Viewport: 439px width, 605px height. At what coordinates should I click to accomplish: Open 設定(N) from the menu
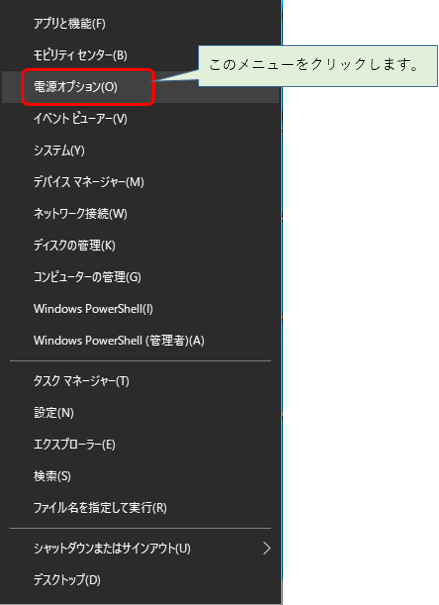click(140, 413)
